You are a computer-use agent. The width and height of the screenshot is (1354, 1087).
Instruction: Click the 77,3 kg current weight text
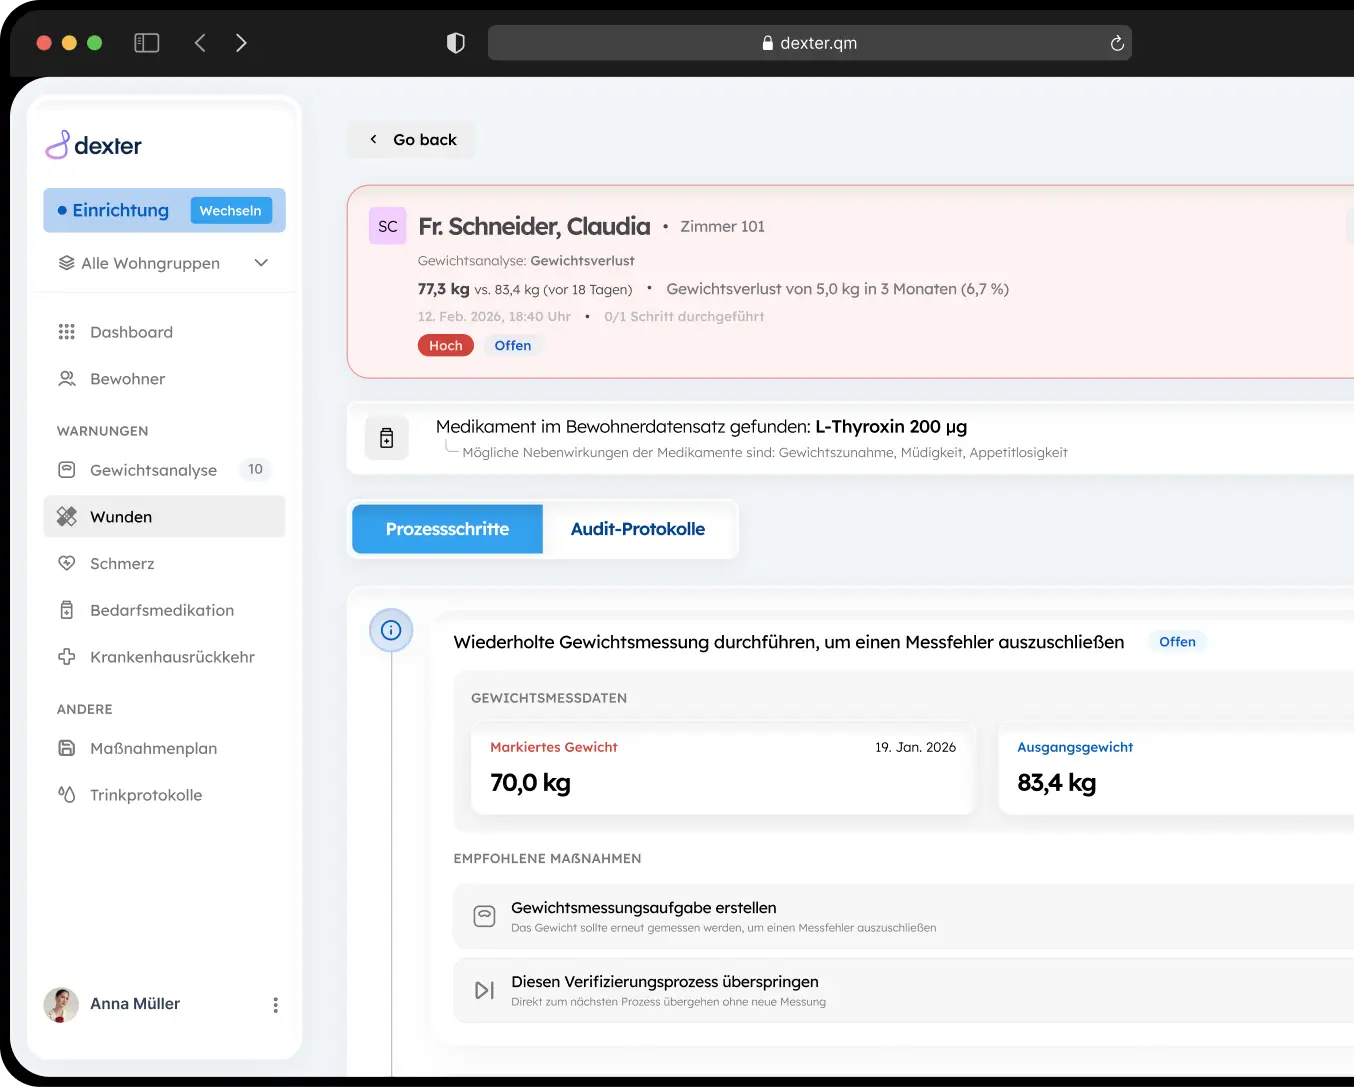click(443, 289)
